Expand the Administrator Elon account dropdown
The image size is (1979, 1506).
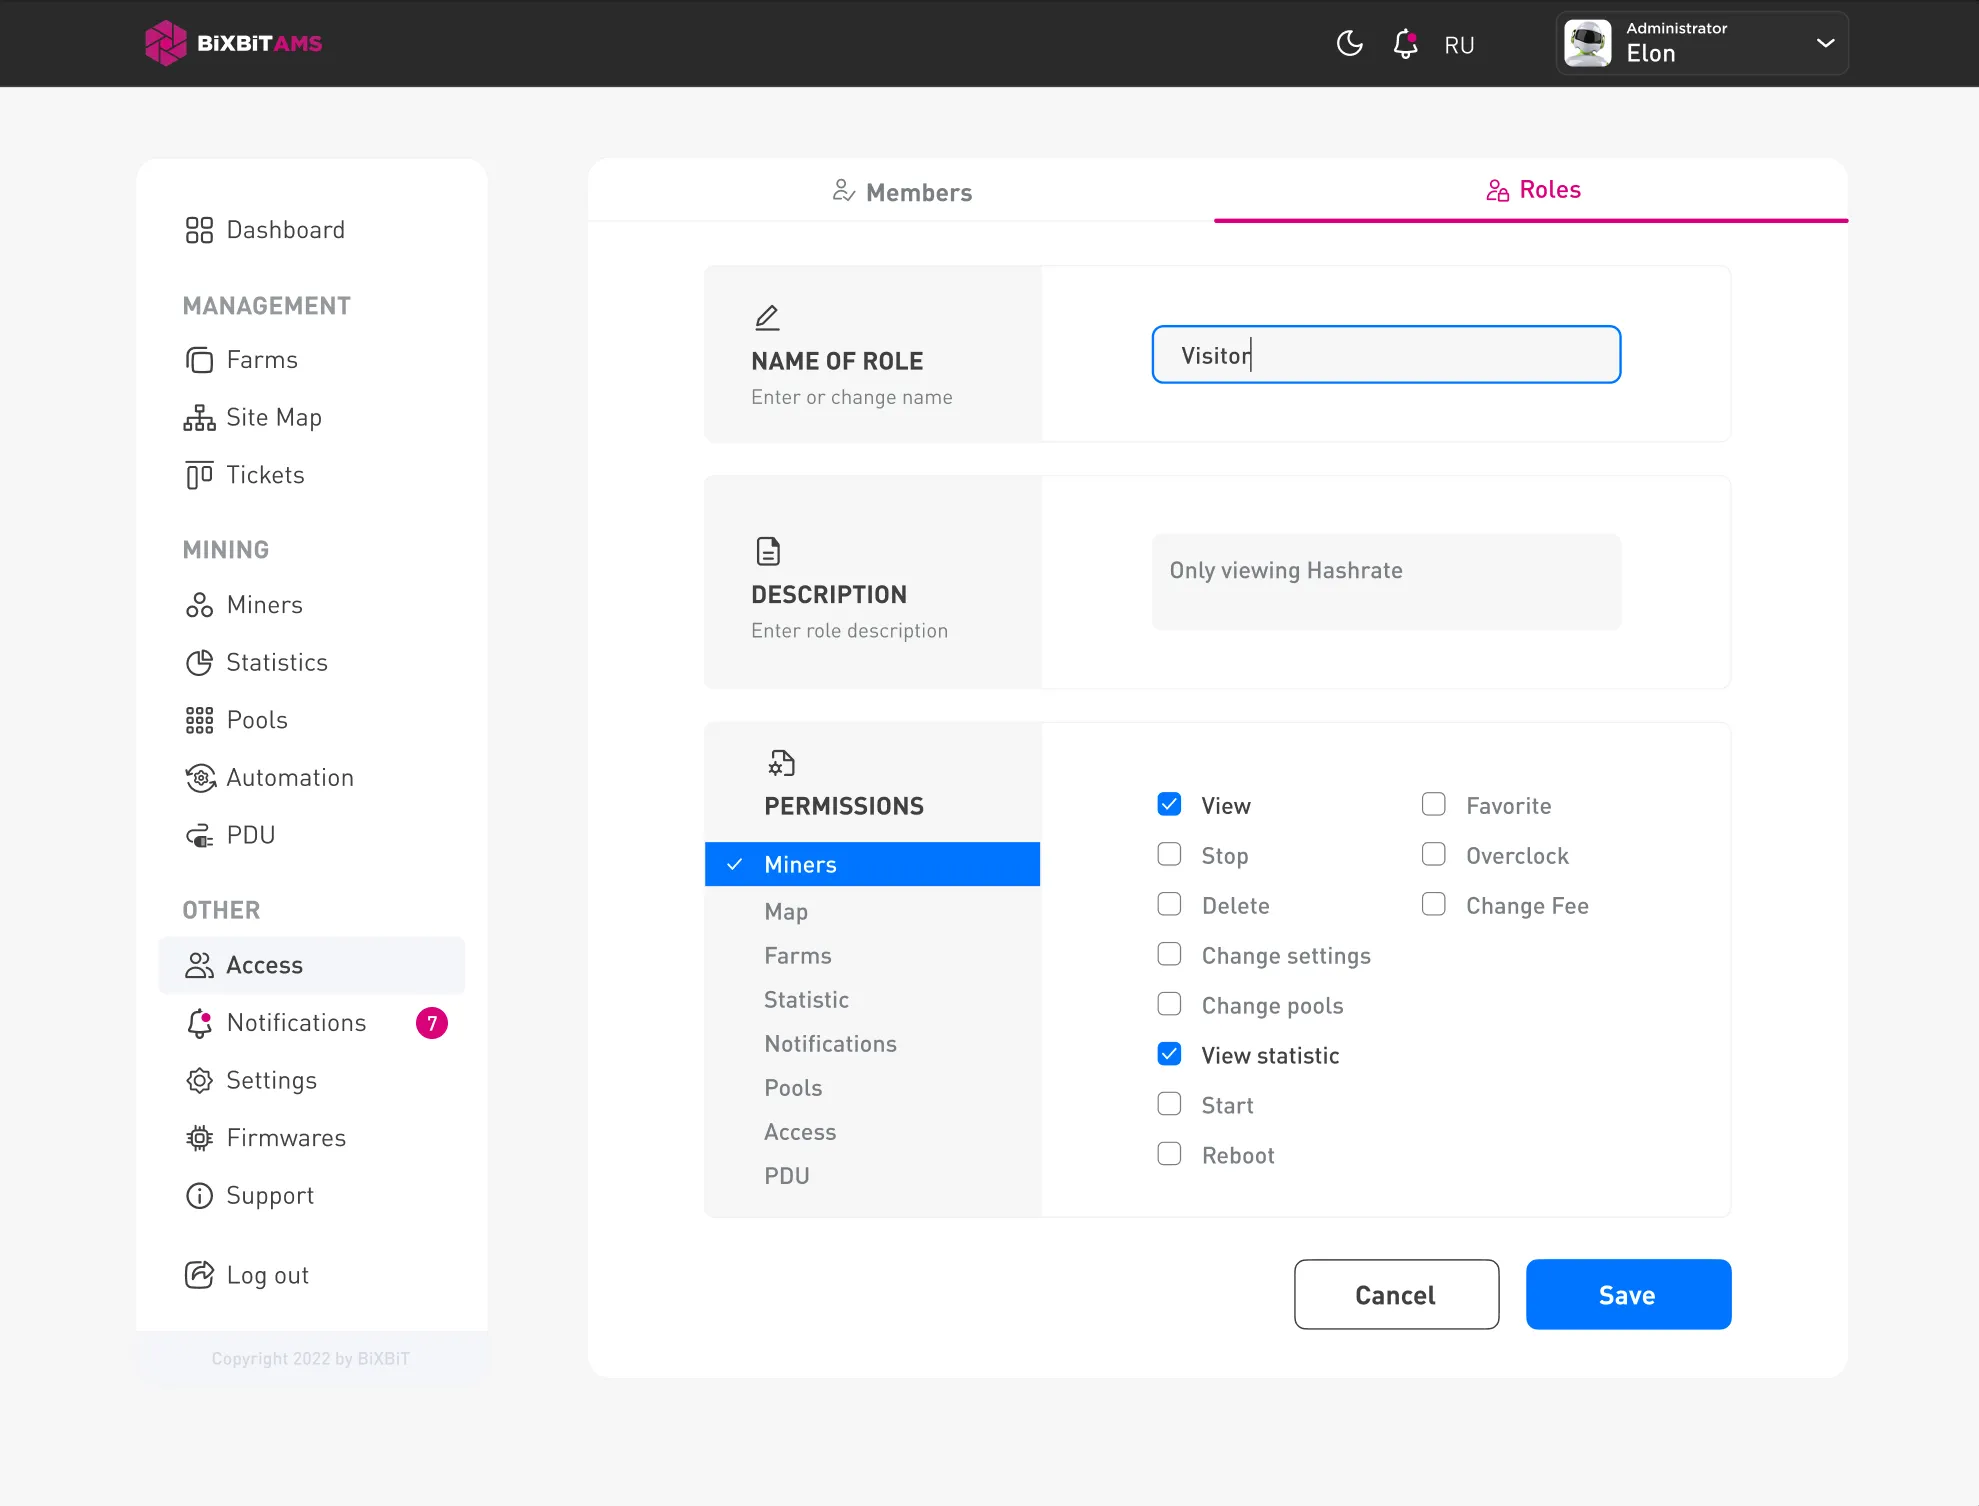tap(1824, 43)
